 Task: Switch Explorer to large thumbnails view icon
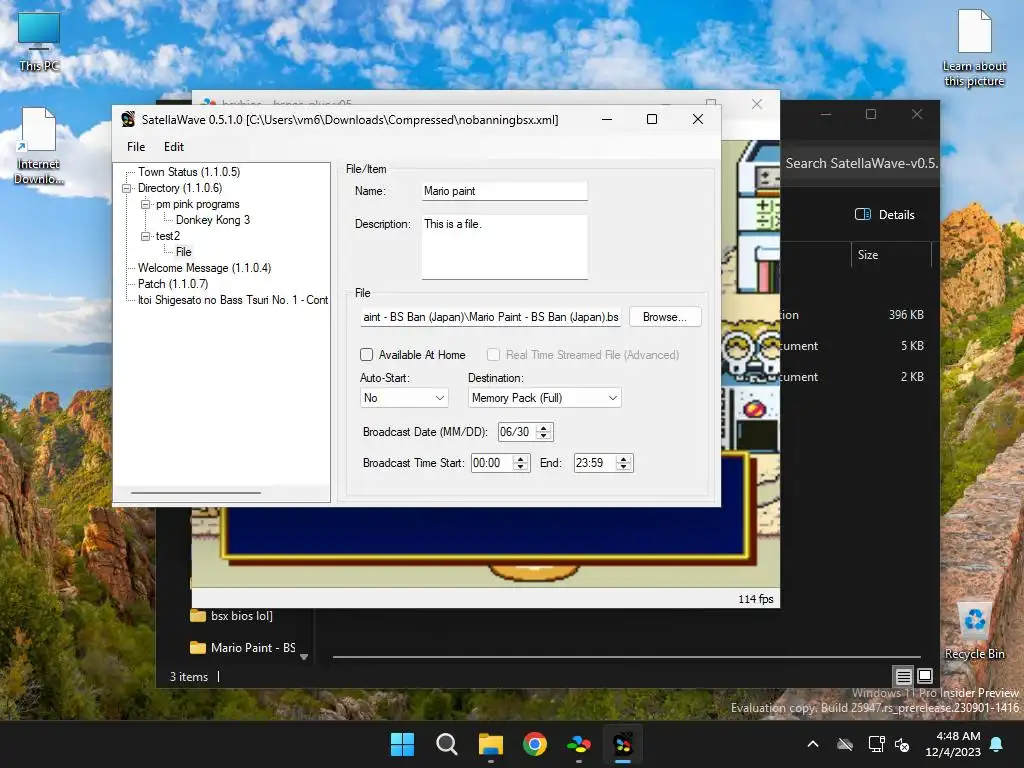point(925,676)
